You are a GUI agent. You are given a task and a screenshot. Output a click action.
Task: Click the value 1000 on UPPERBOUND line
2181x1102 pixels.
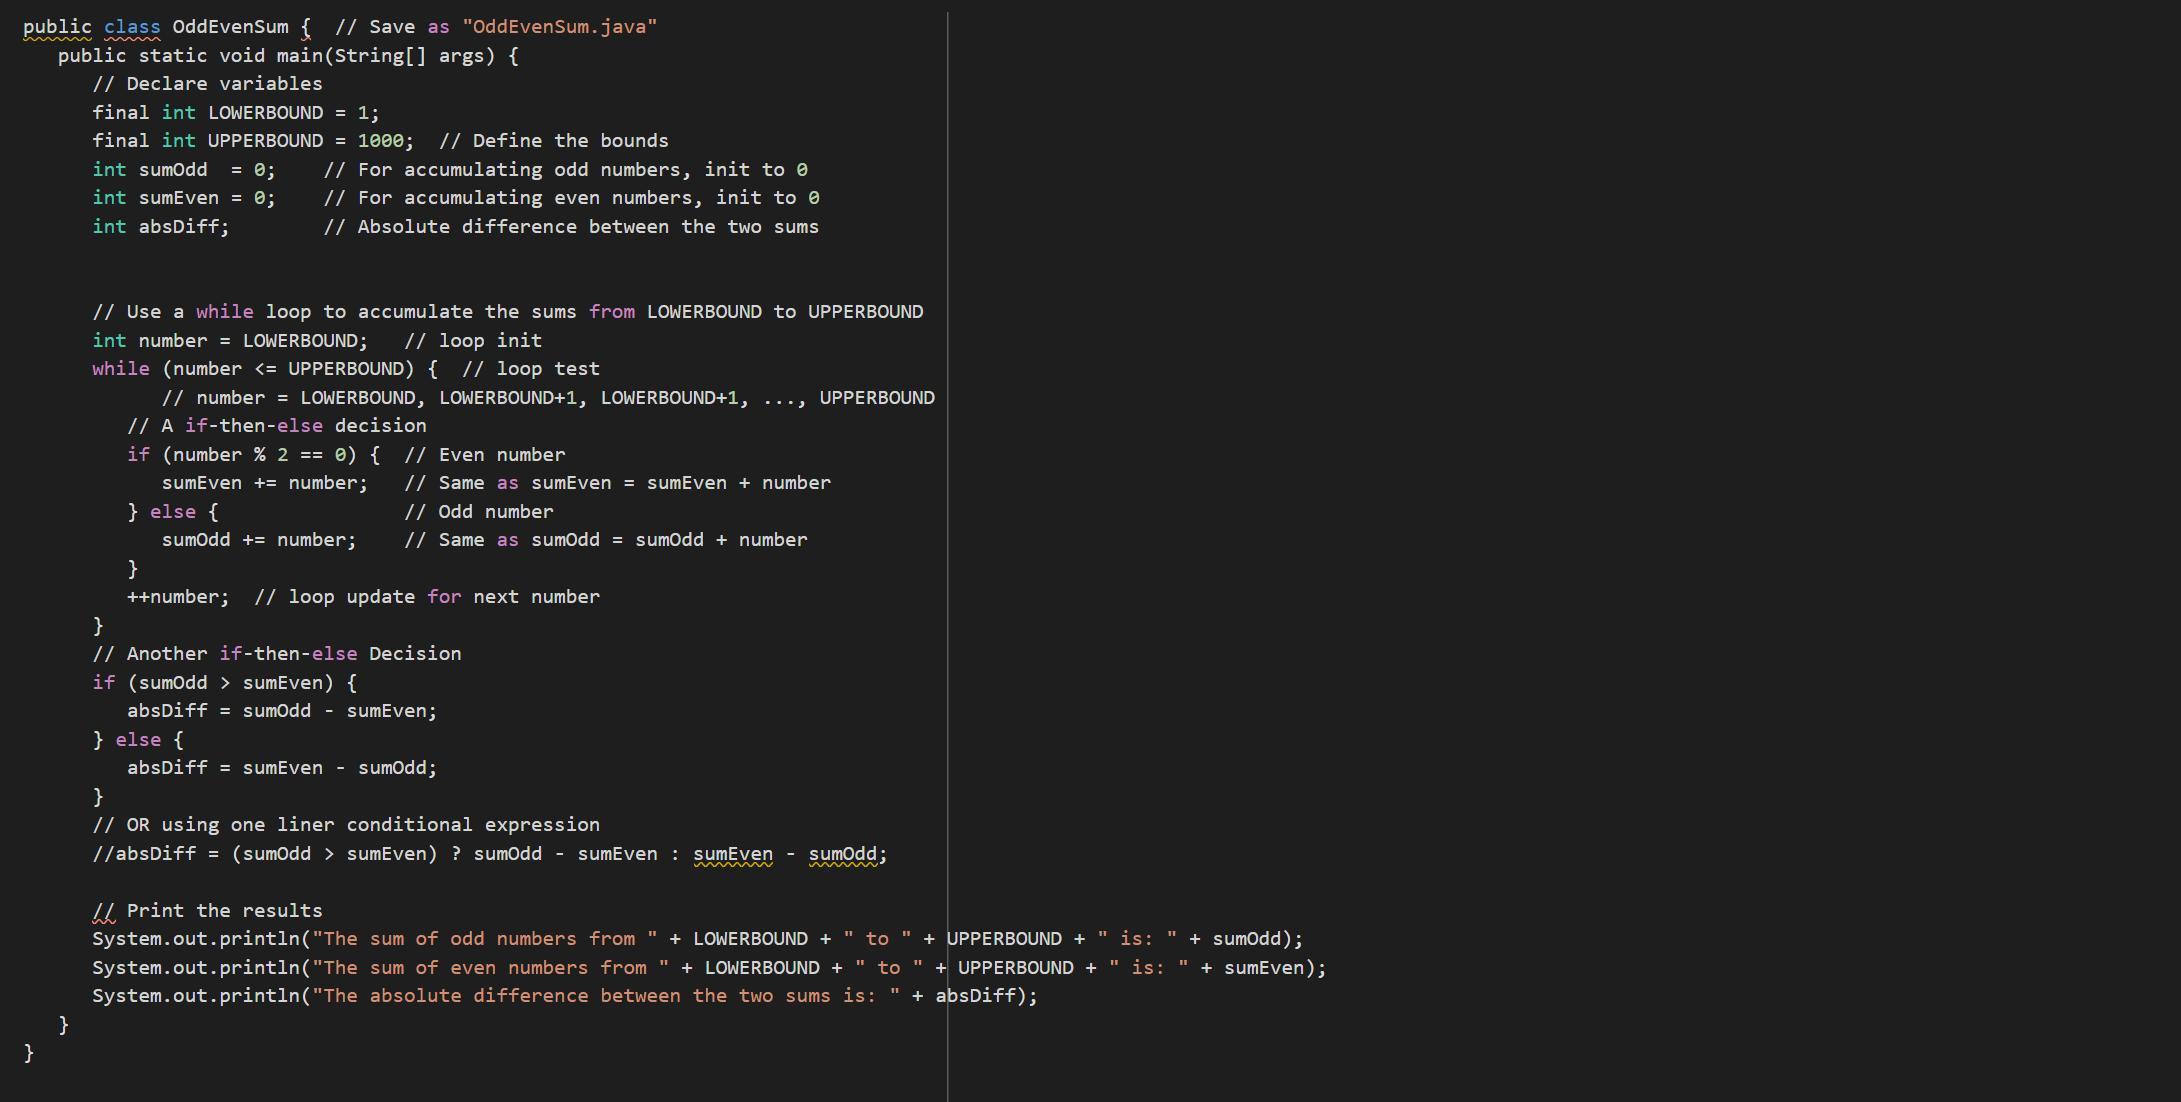coord(380,141)
